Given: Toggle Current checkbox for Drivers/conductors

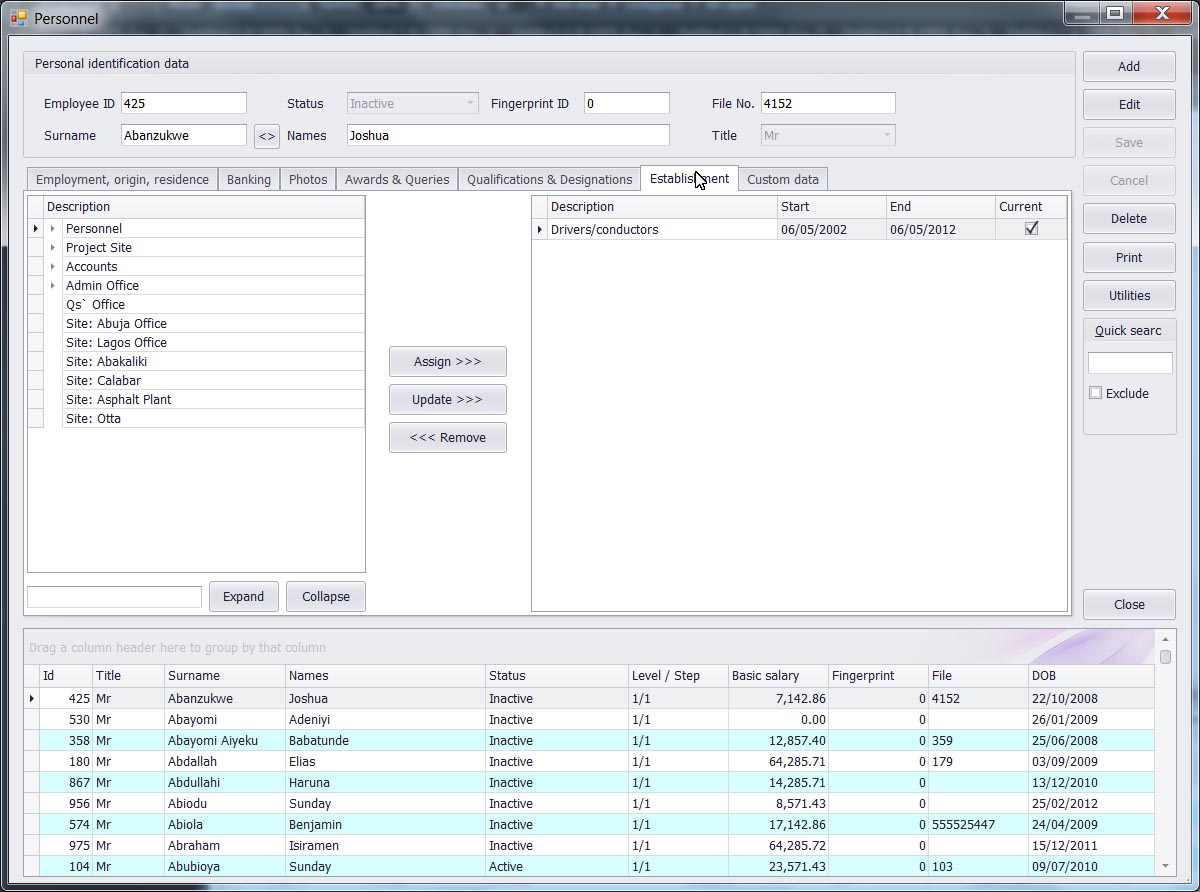Looking at the screenshot, I should coord(1031,229).
